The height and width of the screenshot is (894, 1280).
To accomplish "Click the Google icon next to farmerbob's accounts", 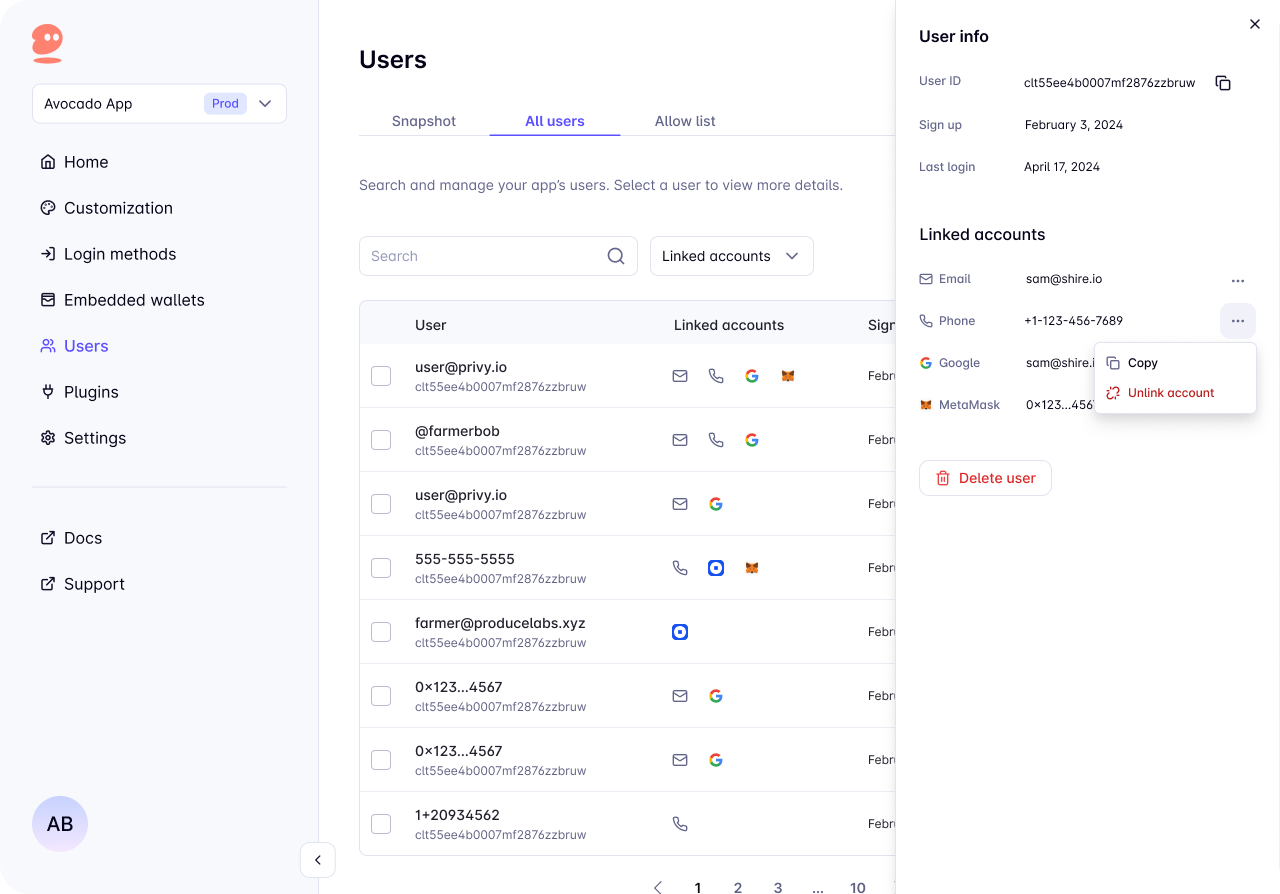I will pyautogui.click(x=751, y=439).
